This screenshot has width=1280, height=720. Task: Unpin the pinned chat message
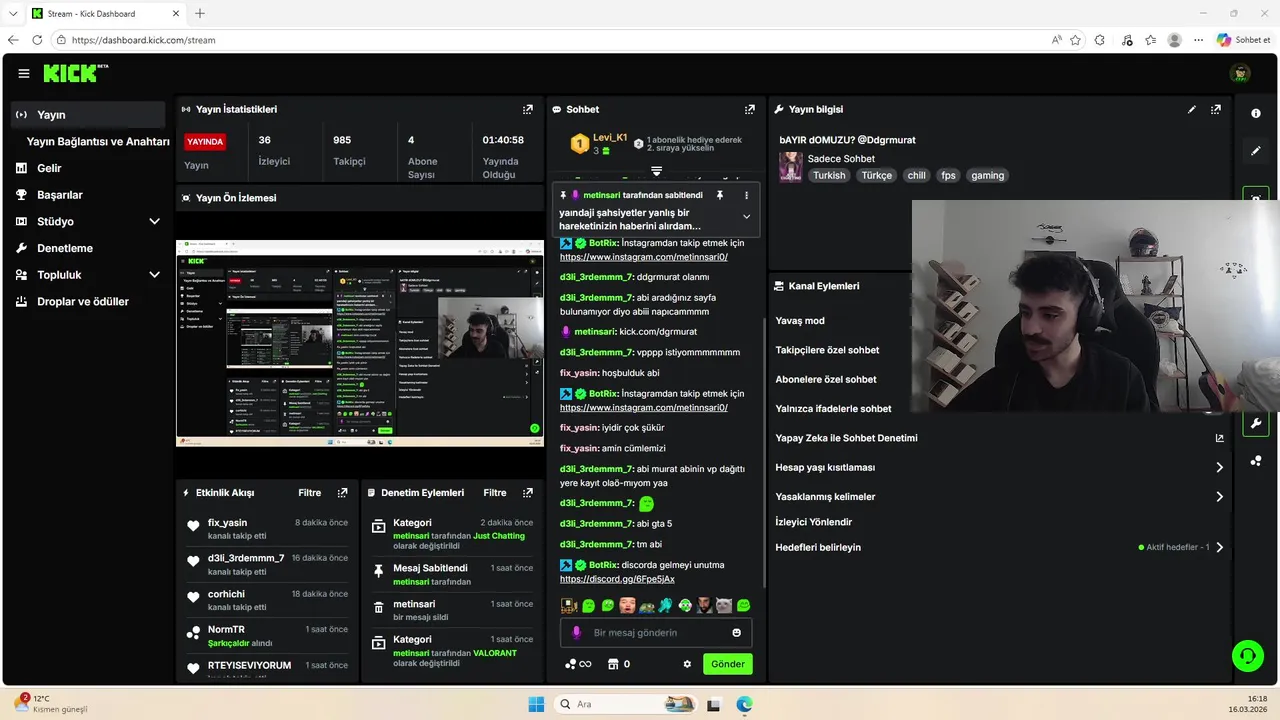click(x=719, y=195)
